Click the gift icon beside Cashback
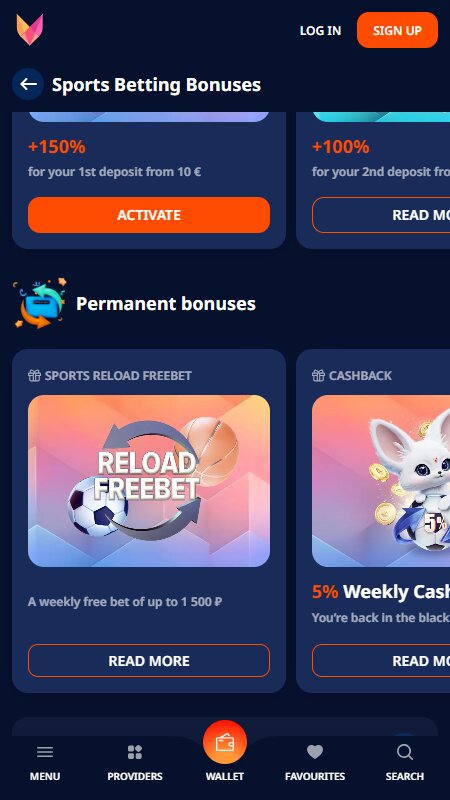 318,376
